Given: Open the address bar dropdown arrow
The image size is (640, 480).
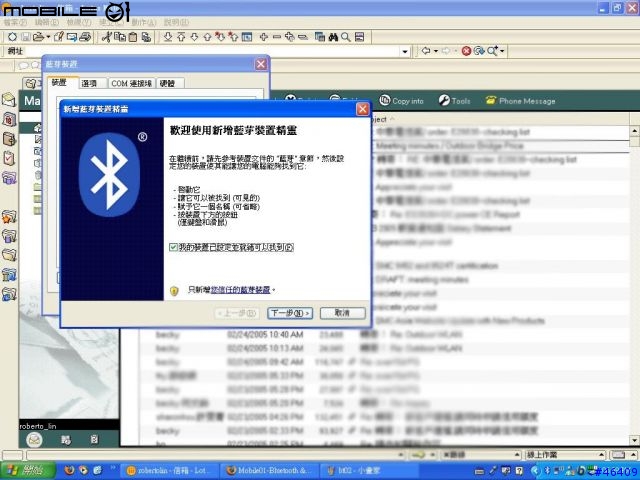Looking at the screenshot, I should 404,51.
